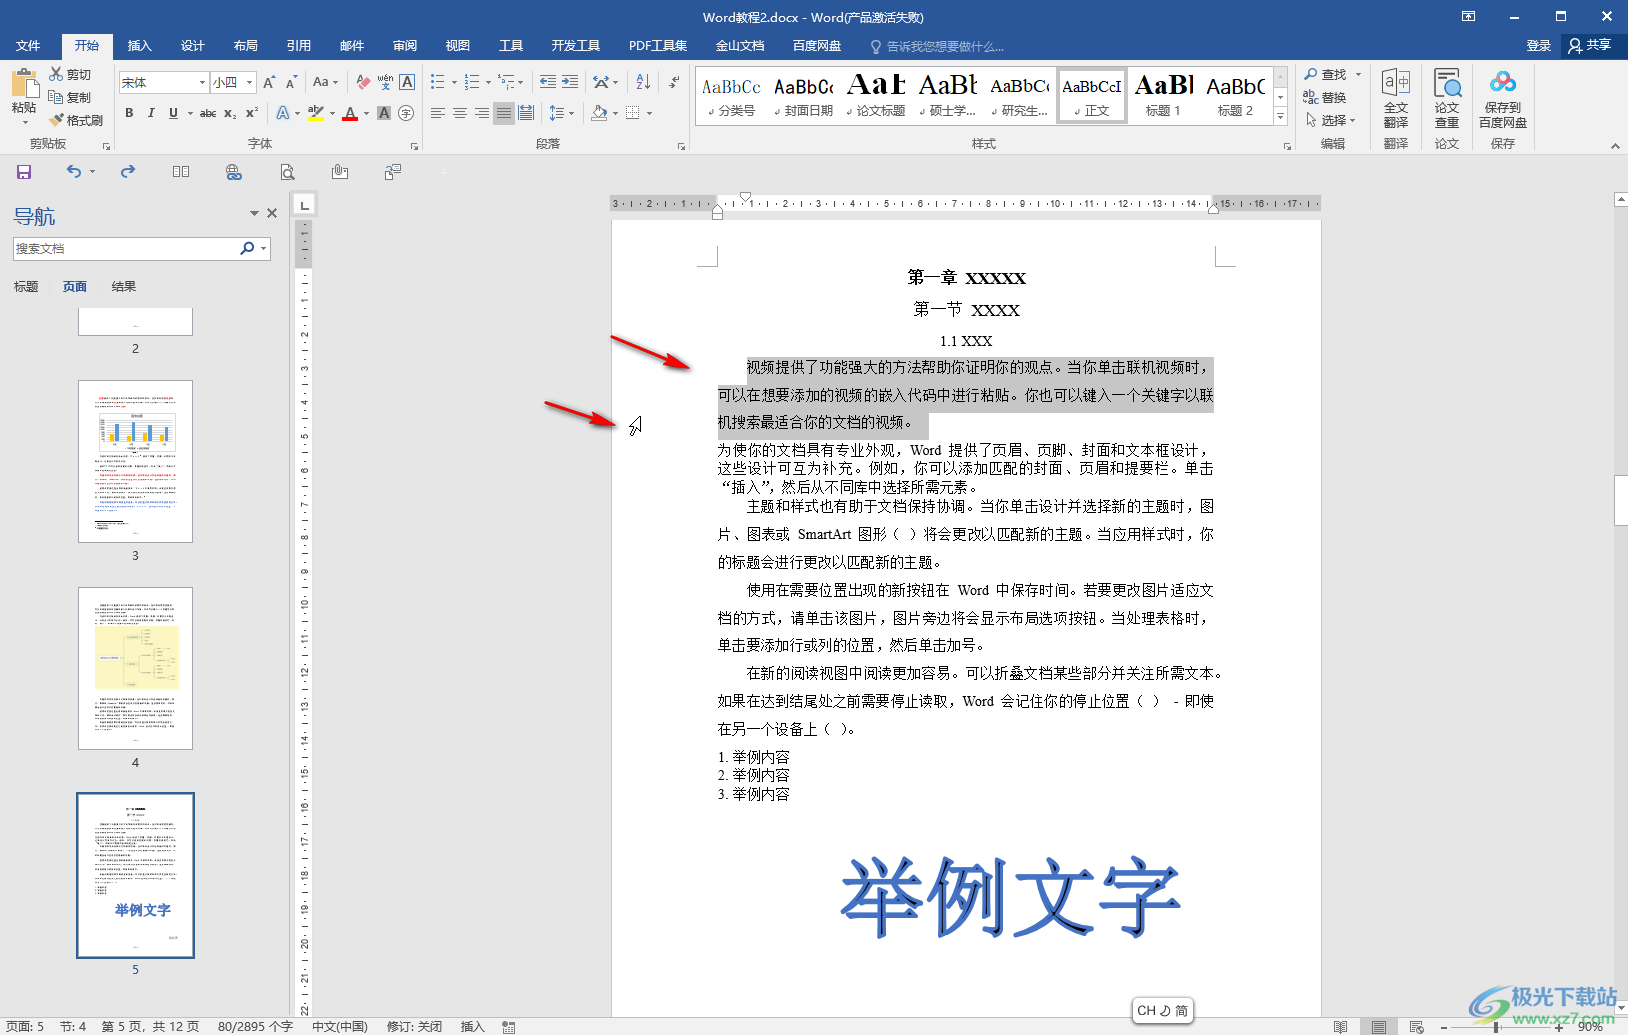This screenshot has width=1628, height=1035.
Task: Sort paragraphs with the A-Z sort icon
Action: pos(643,82)
